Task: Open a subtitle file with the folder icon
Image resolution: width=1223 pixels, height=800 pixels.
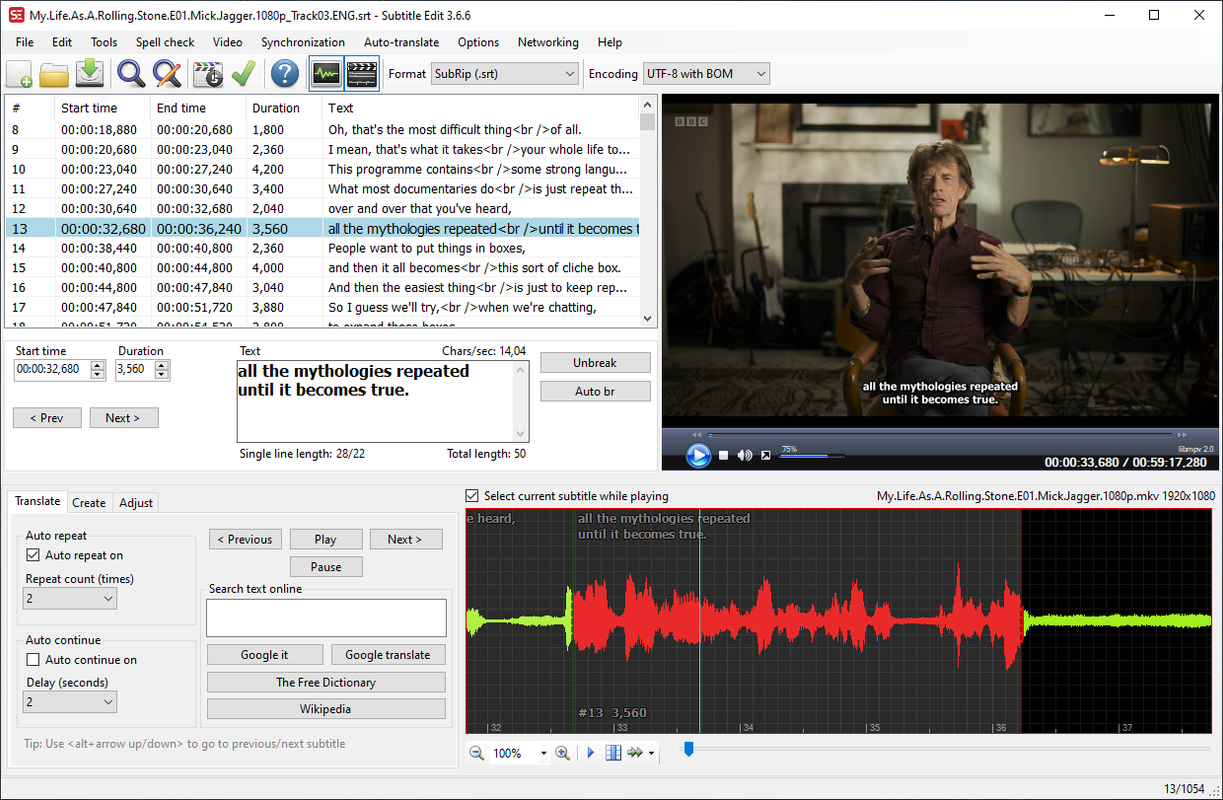Action: pyautogui.click(x=54, y=74)
